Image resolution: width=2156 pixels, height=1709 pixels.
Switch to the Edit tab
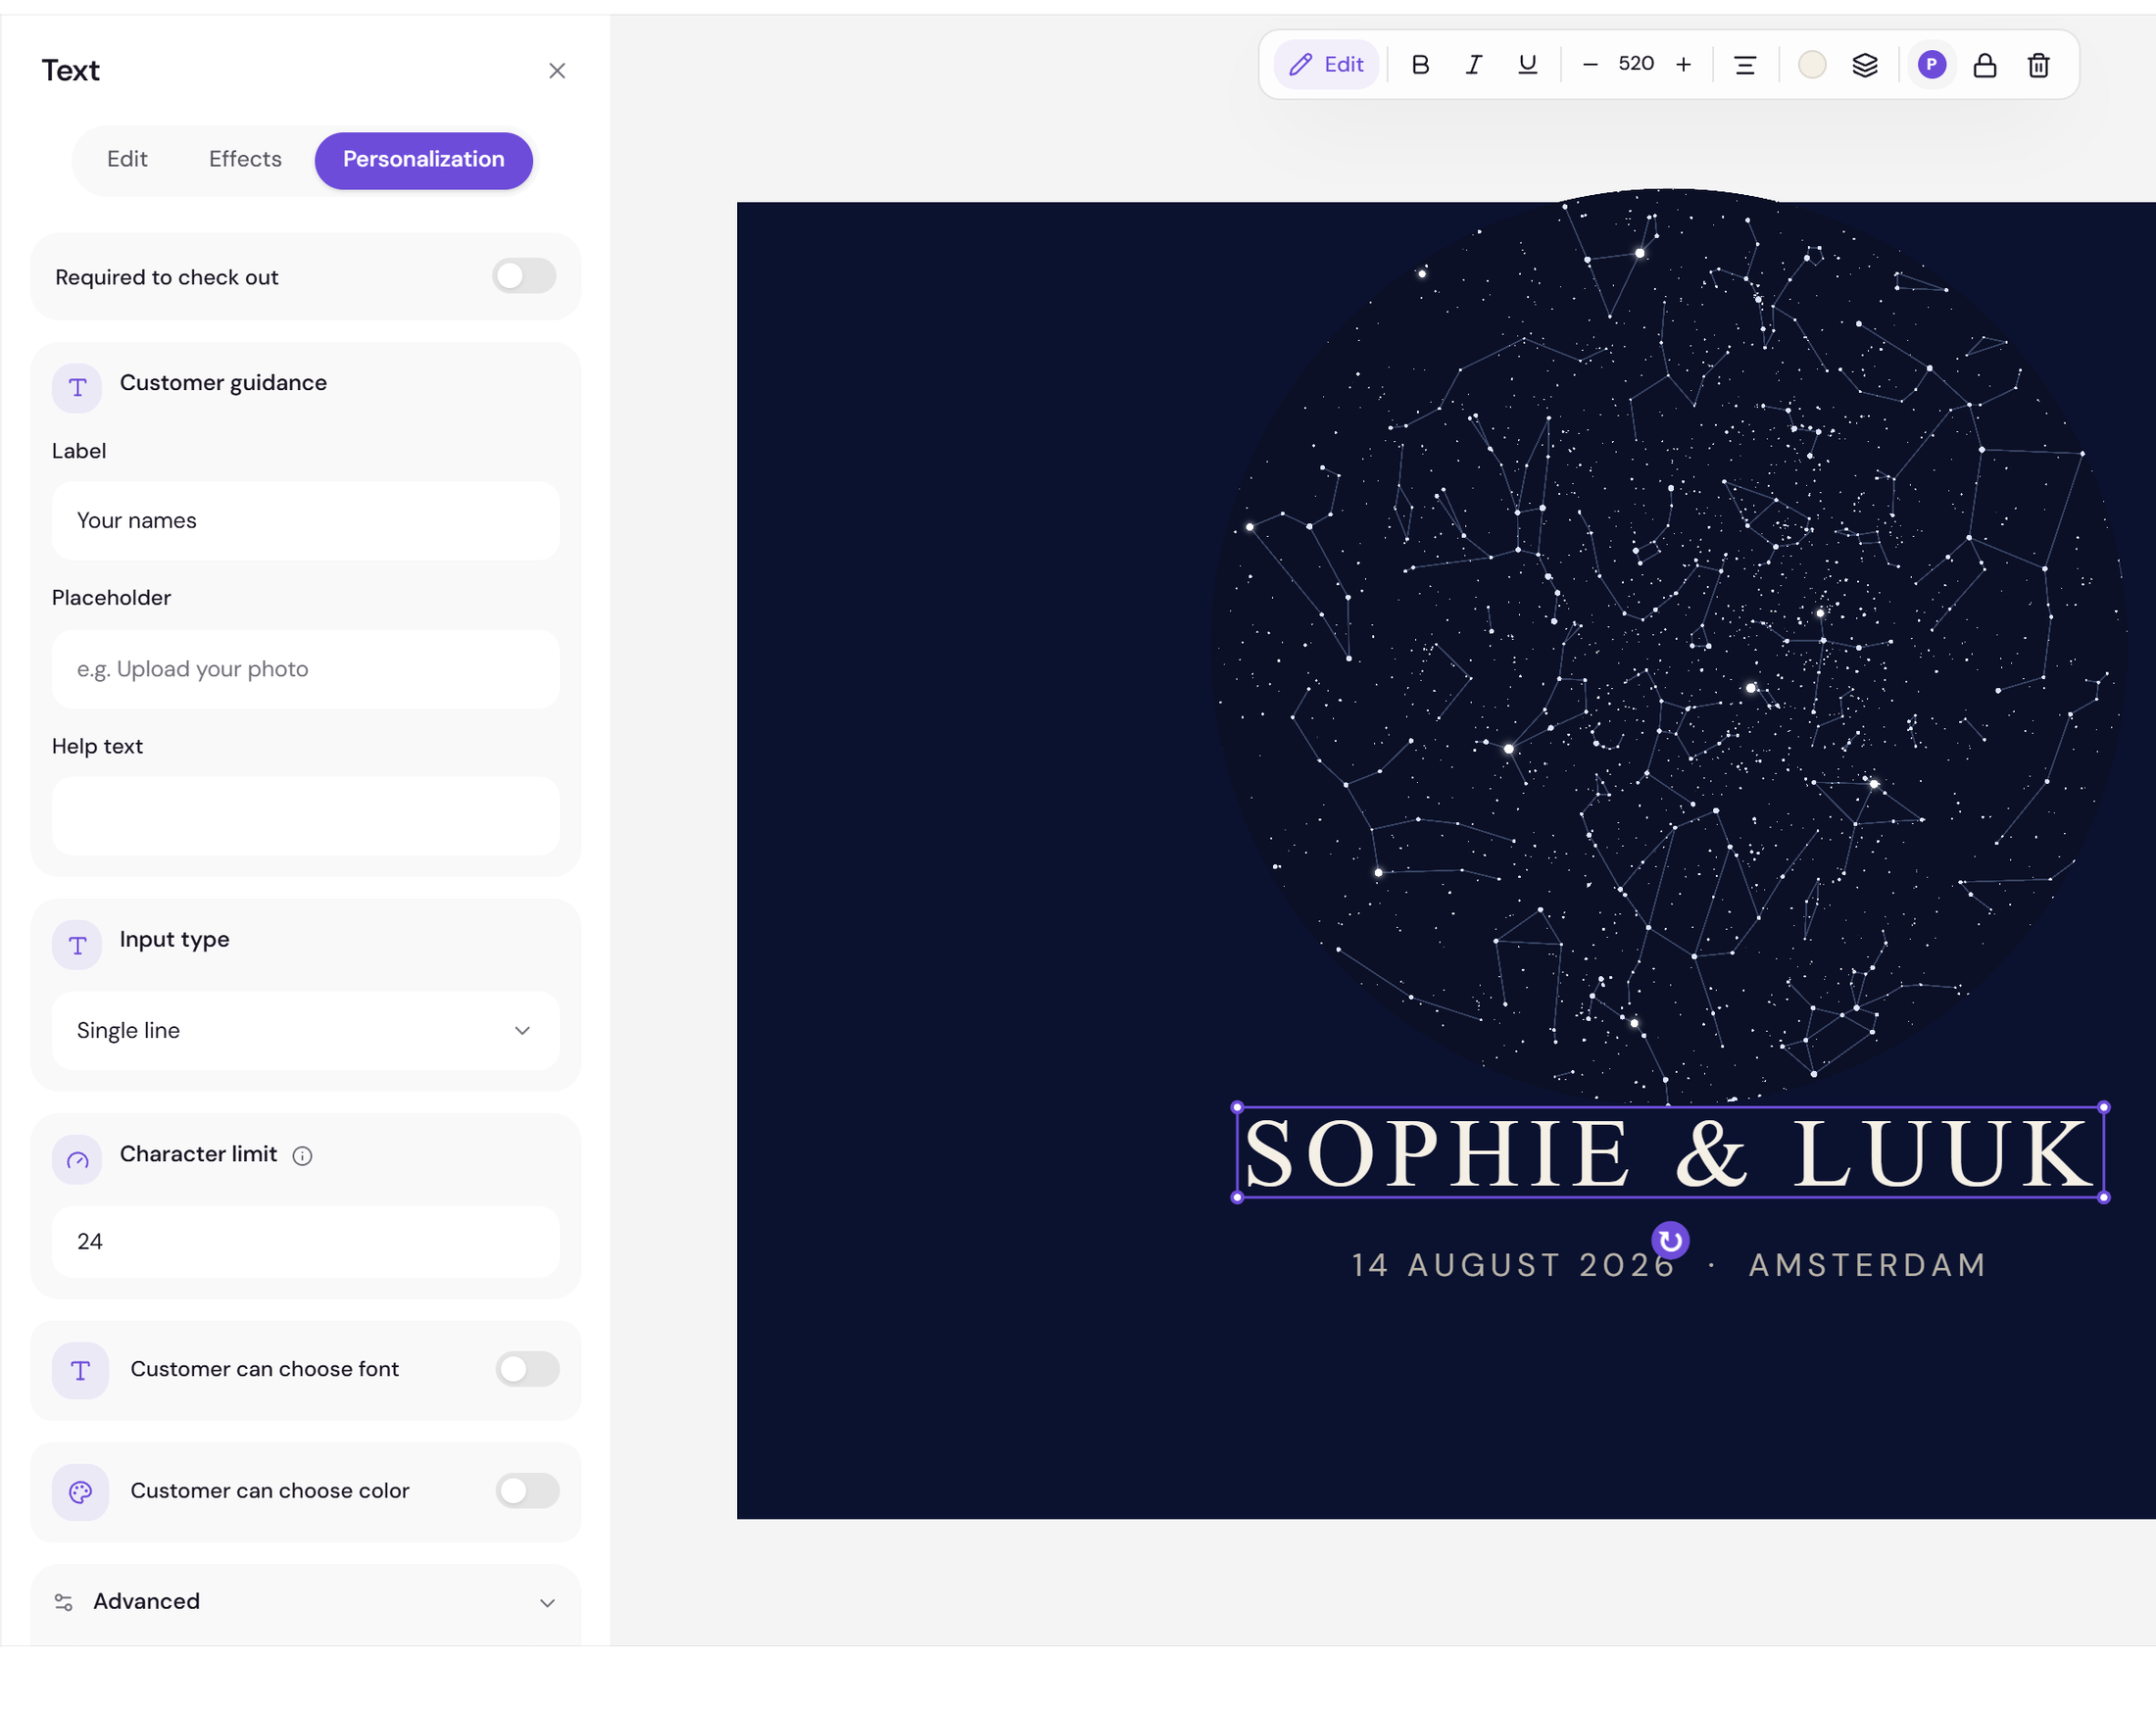click(127, 160)
